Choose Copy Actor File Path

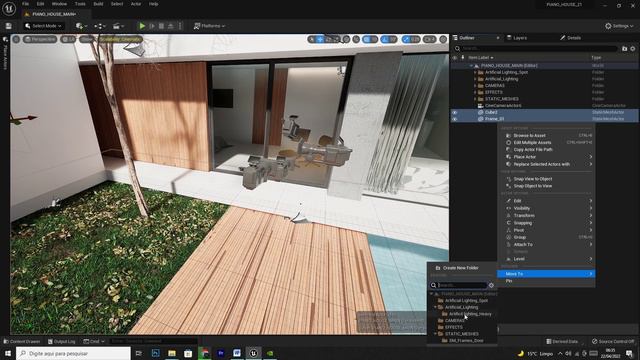click(x=547, y=149)
